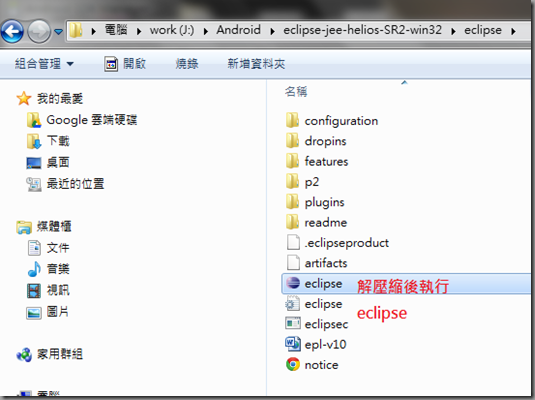535x400 pixels.
Task: Click the 新增資料夾 button
Action: click(256, 63)
